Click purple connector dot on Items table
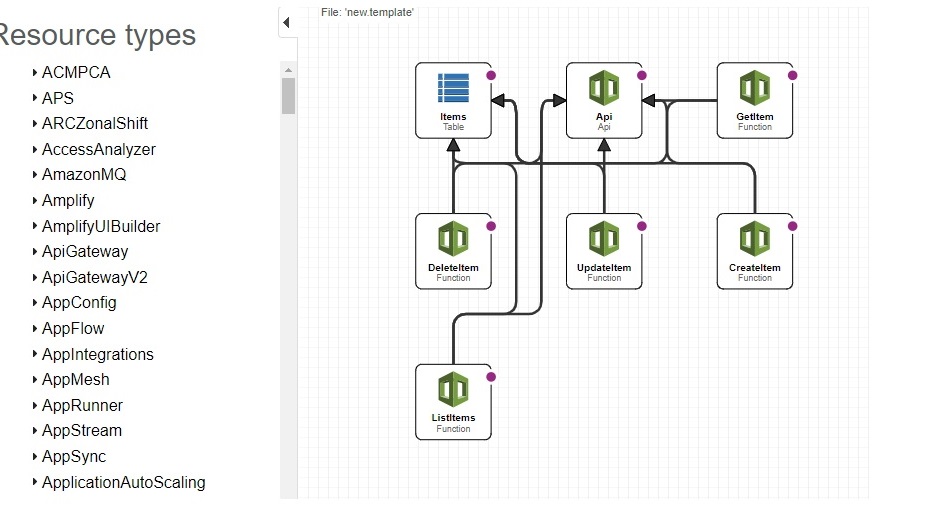The width and height of the screenshot is (944, 524). coord(491,75)
